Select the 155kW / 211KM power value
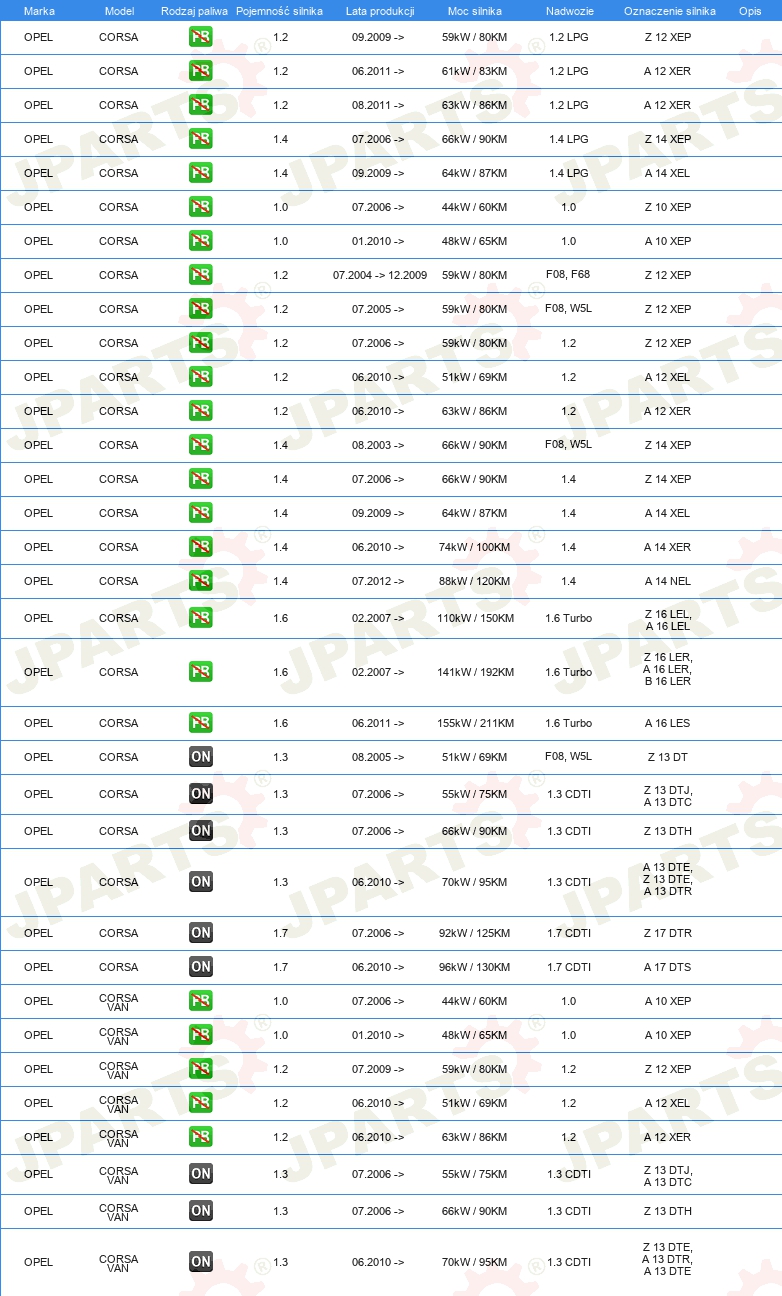Image resolution: width=782 pixels, height=1296 pixels. point(475,723)
